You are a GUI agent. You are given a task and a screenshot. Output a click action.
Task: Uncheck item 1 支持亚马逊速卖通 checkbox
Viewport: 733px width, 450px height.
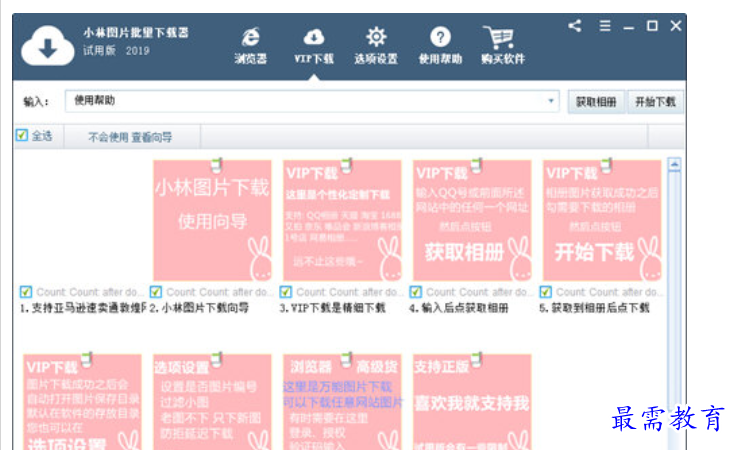(26, 292)
